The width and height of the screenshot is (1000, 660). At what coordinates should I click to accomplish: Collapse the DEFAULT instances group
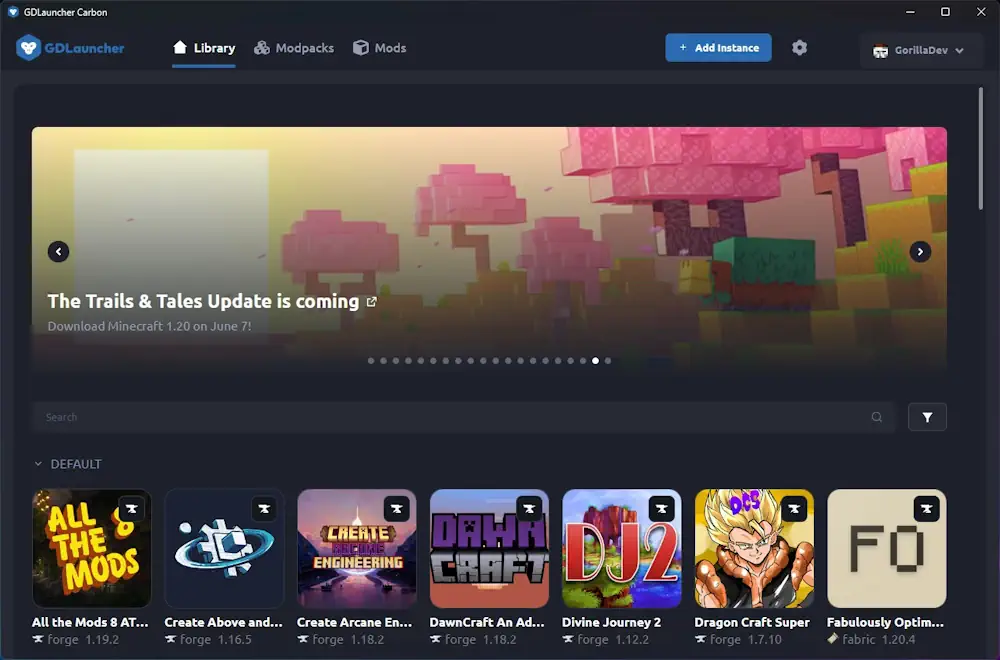point(38,463)
